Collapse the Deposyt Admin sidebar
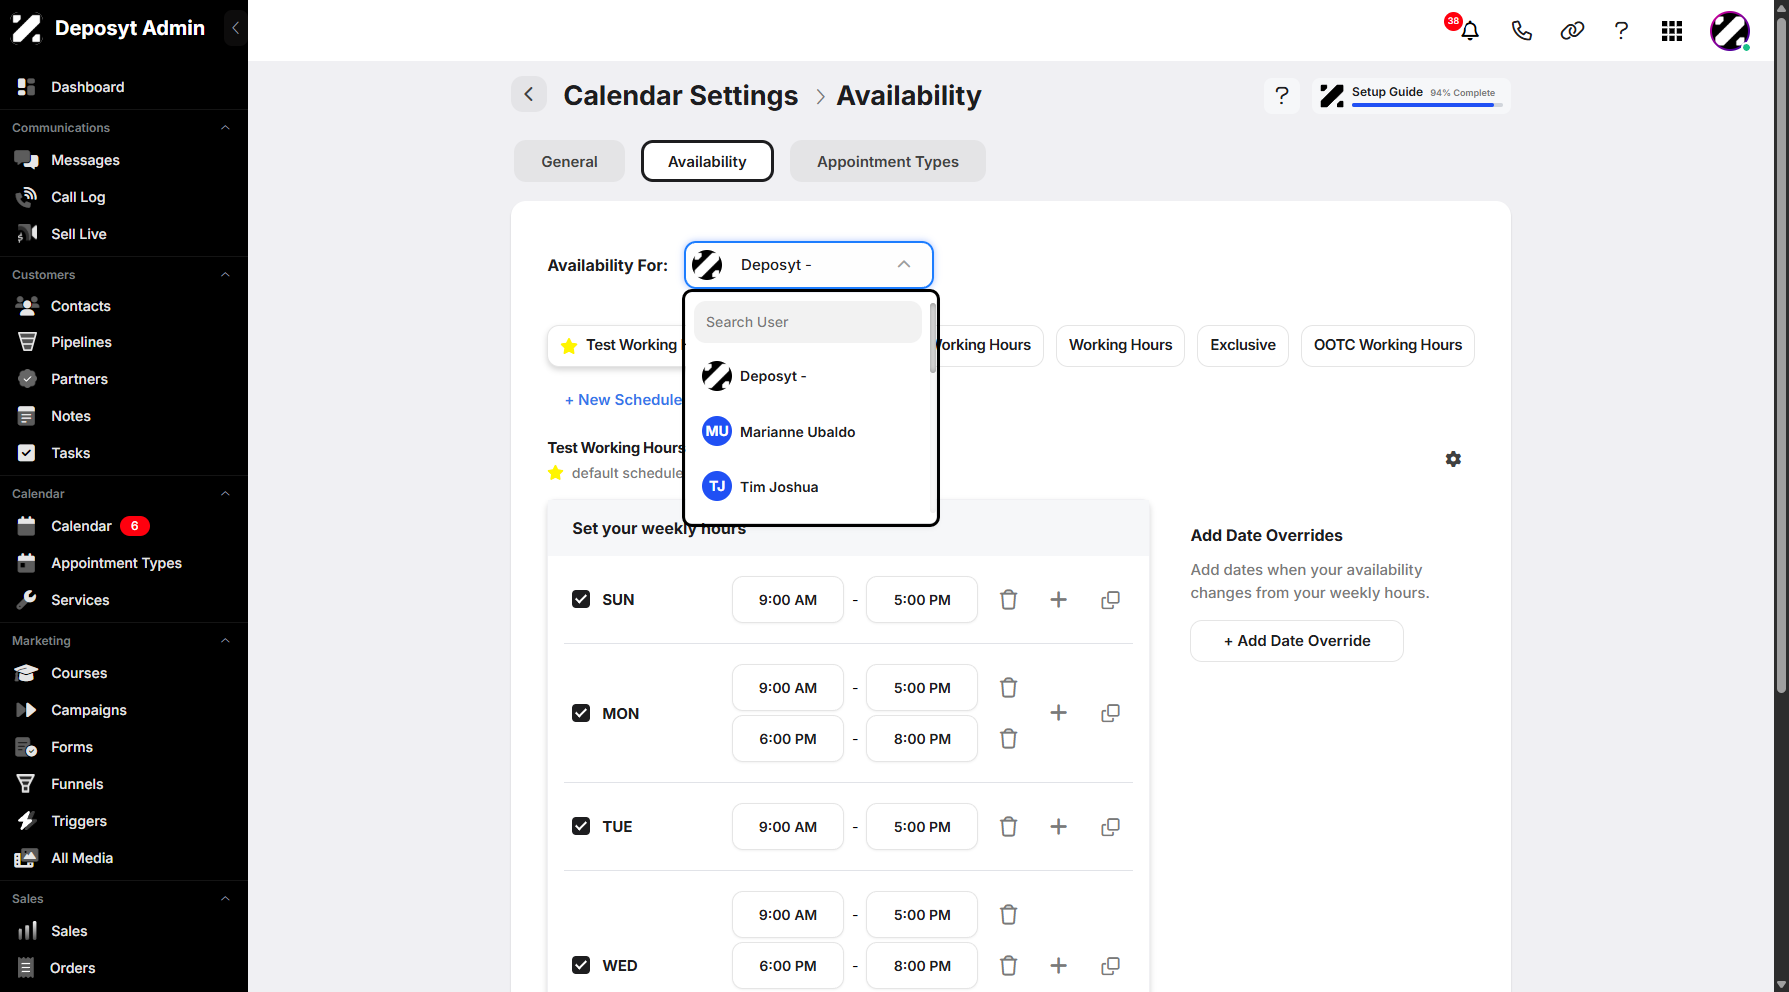 [235, 28]
